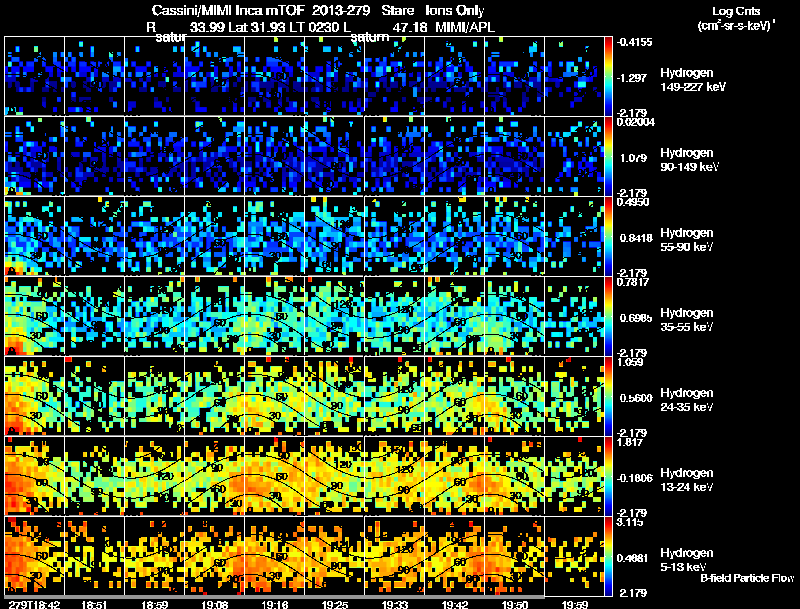Select the 'Hydrogen 13-24 keV' row label
Viewport: 800px width, 609px height.
click(x=686, y=480)
